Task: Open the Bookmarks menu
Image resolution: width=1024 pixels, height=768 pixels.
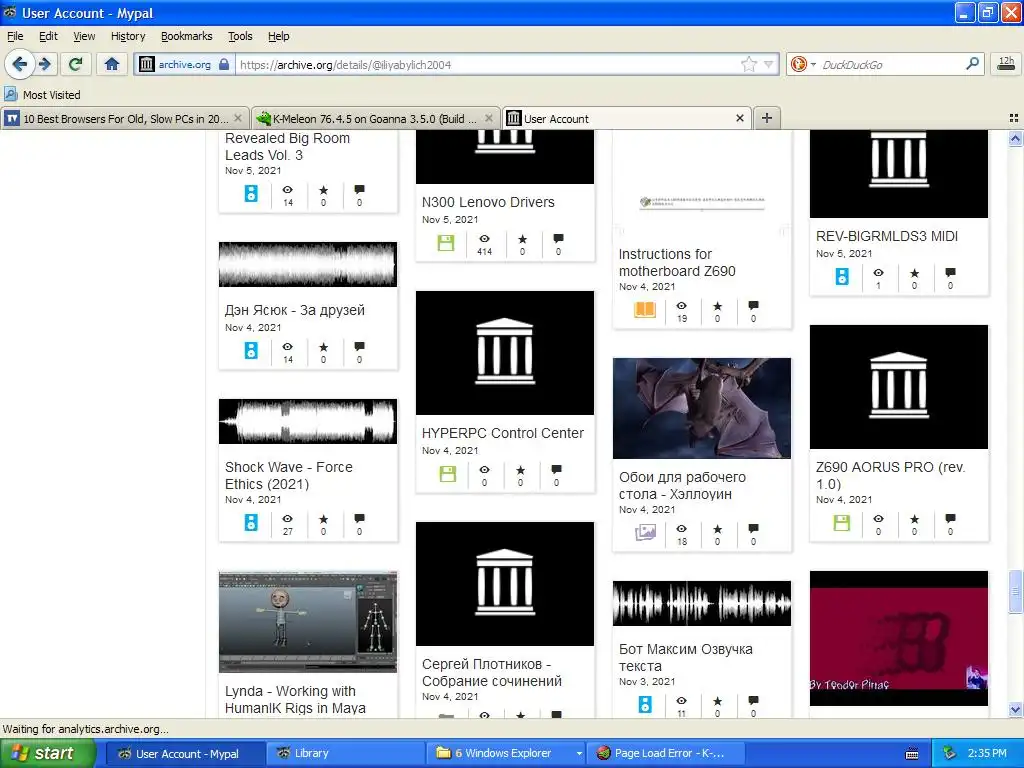Action: pyautogui.click(x=187, y=36)
